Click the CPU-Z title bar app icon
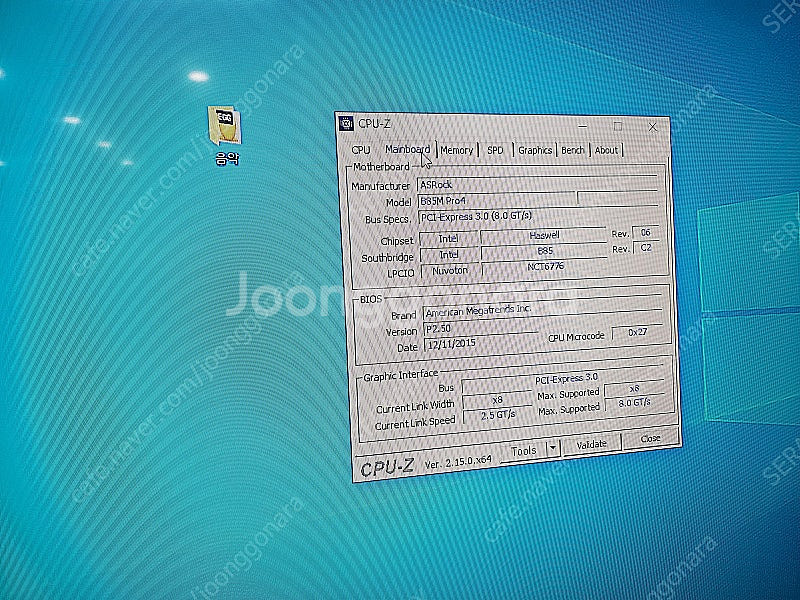 tap(346, 123)
